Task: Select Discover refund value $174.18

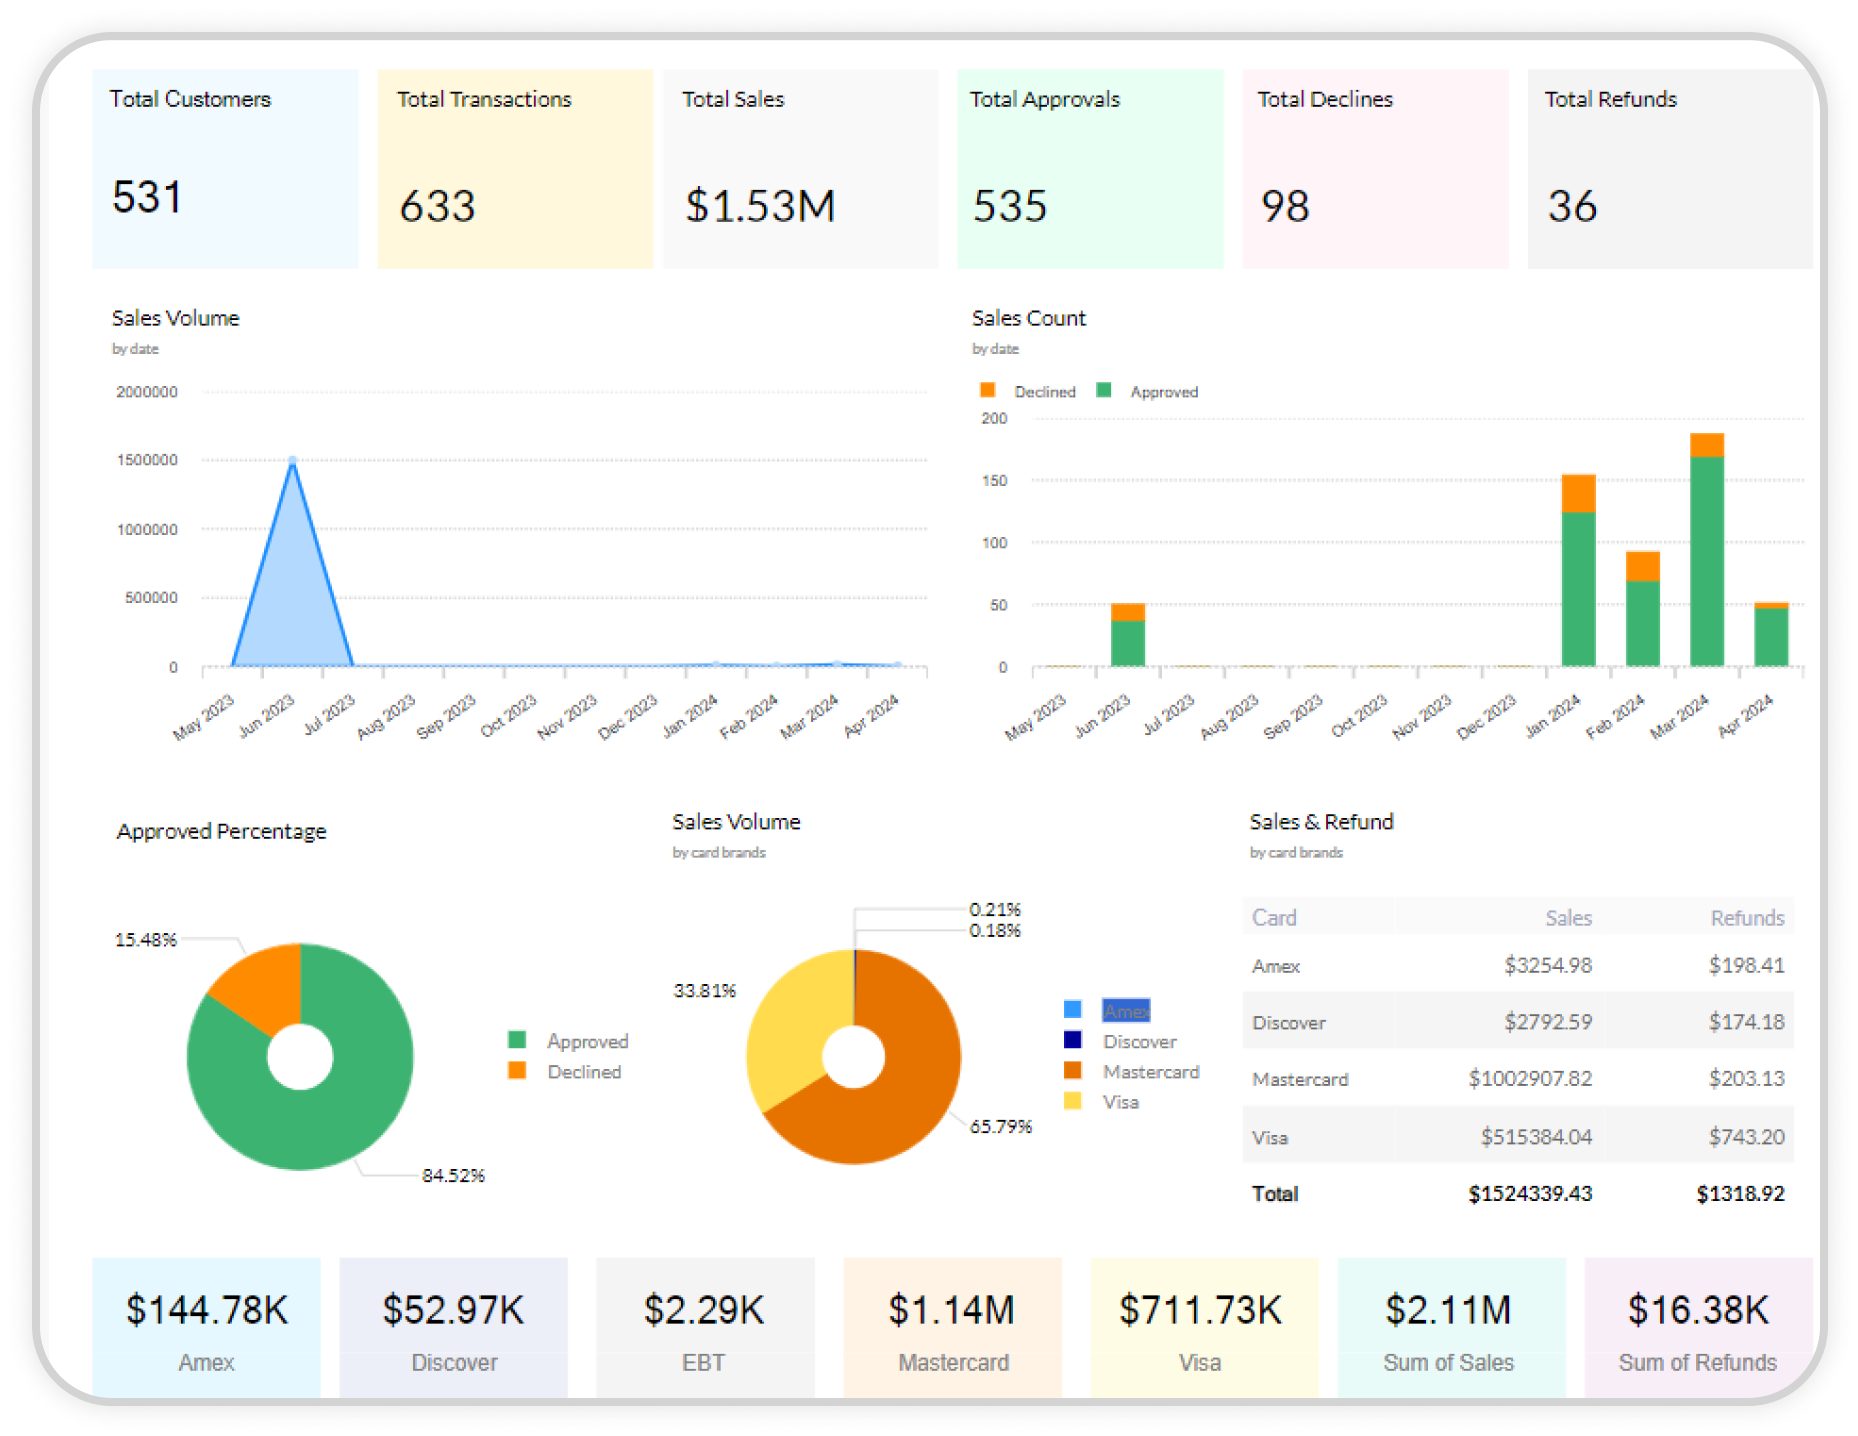Action: 1746,1022
